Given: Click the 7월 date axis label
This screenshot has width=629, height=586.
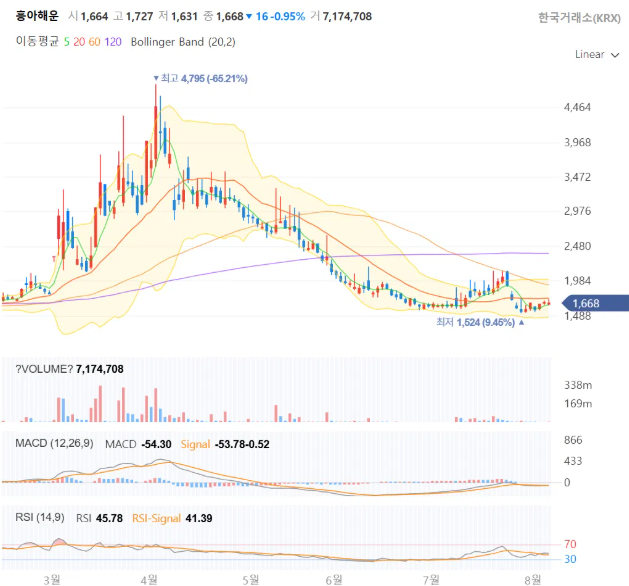Looking at the screenshot, I should 431,579.
